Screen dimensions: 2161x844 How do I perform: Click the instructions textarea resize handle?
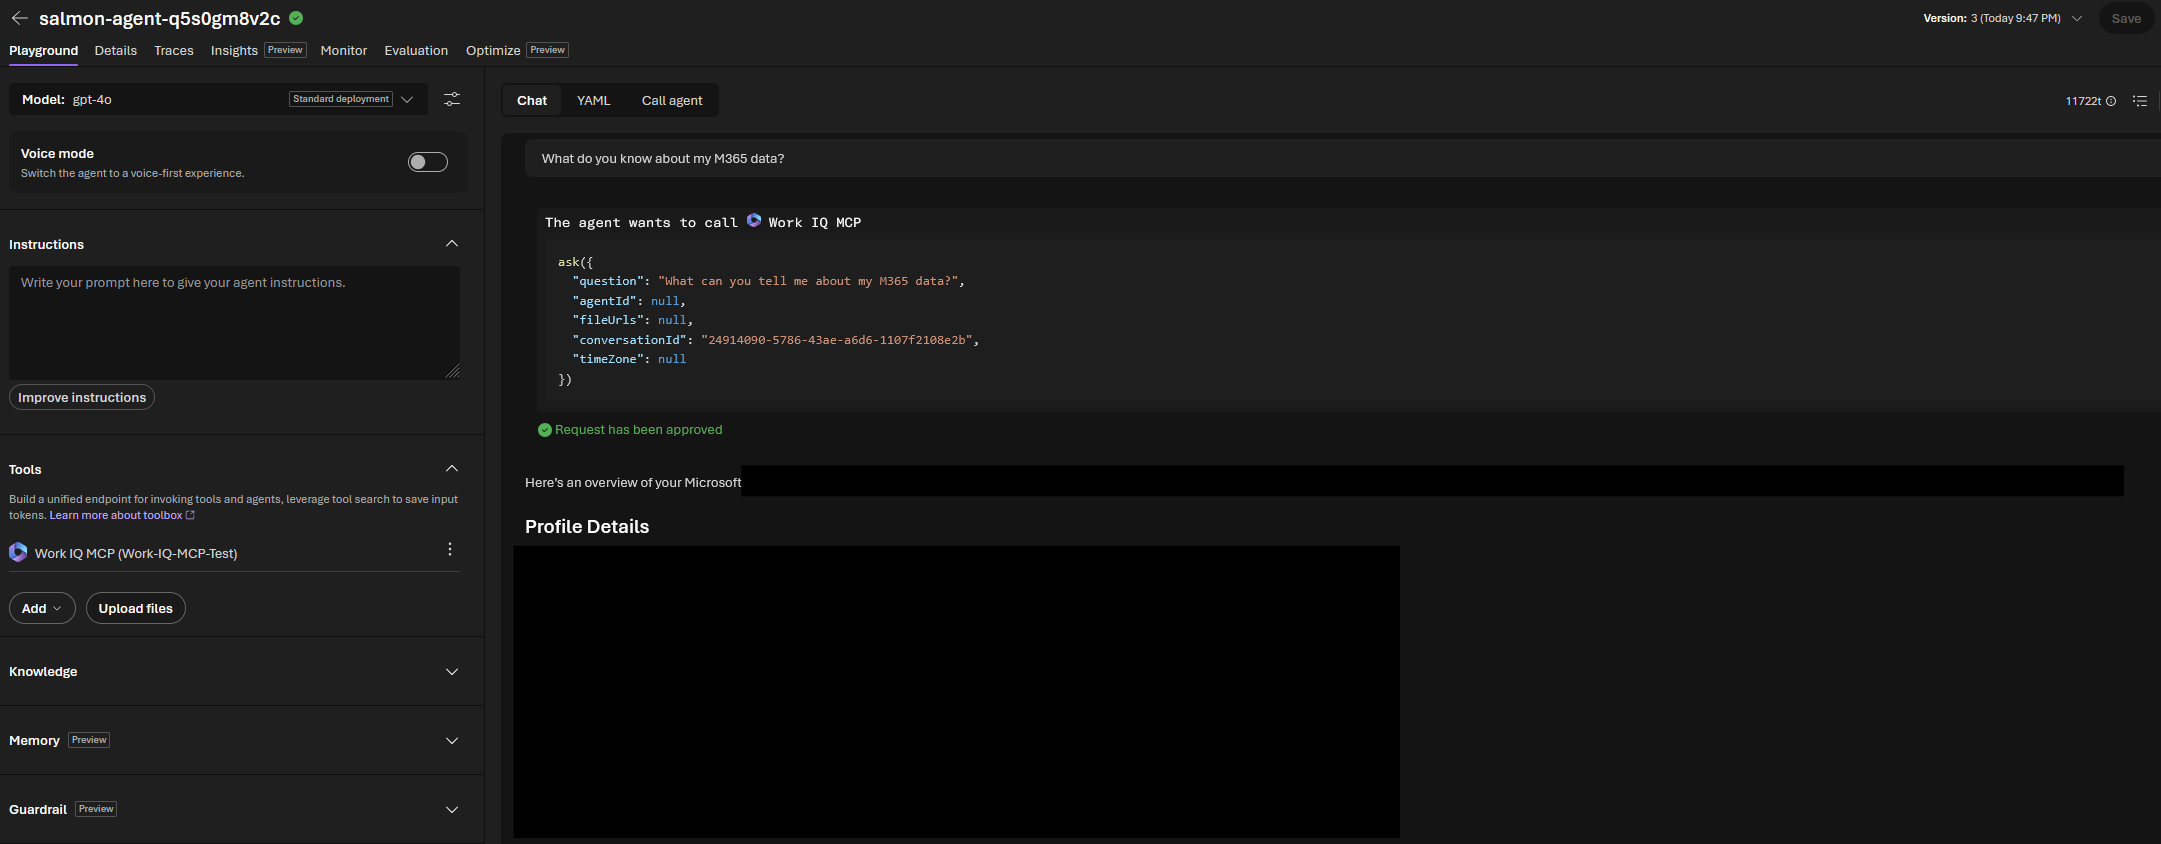(453, 372)
